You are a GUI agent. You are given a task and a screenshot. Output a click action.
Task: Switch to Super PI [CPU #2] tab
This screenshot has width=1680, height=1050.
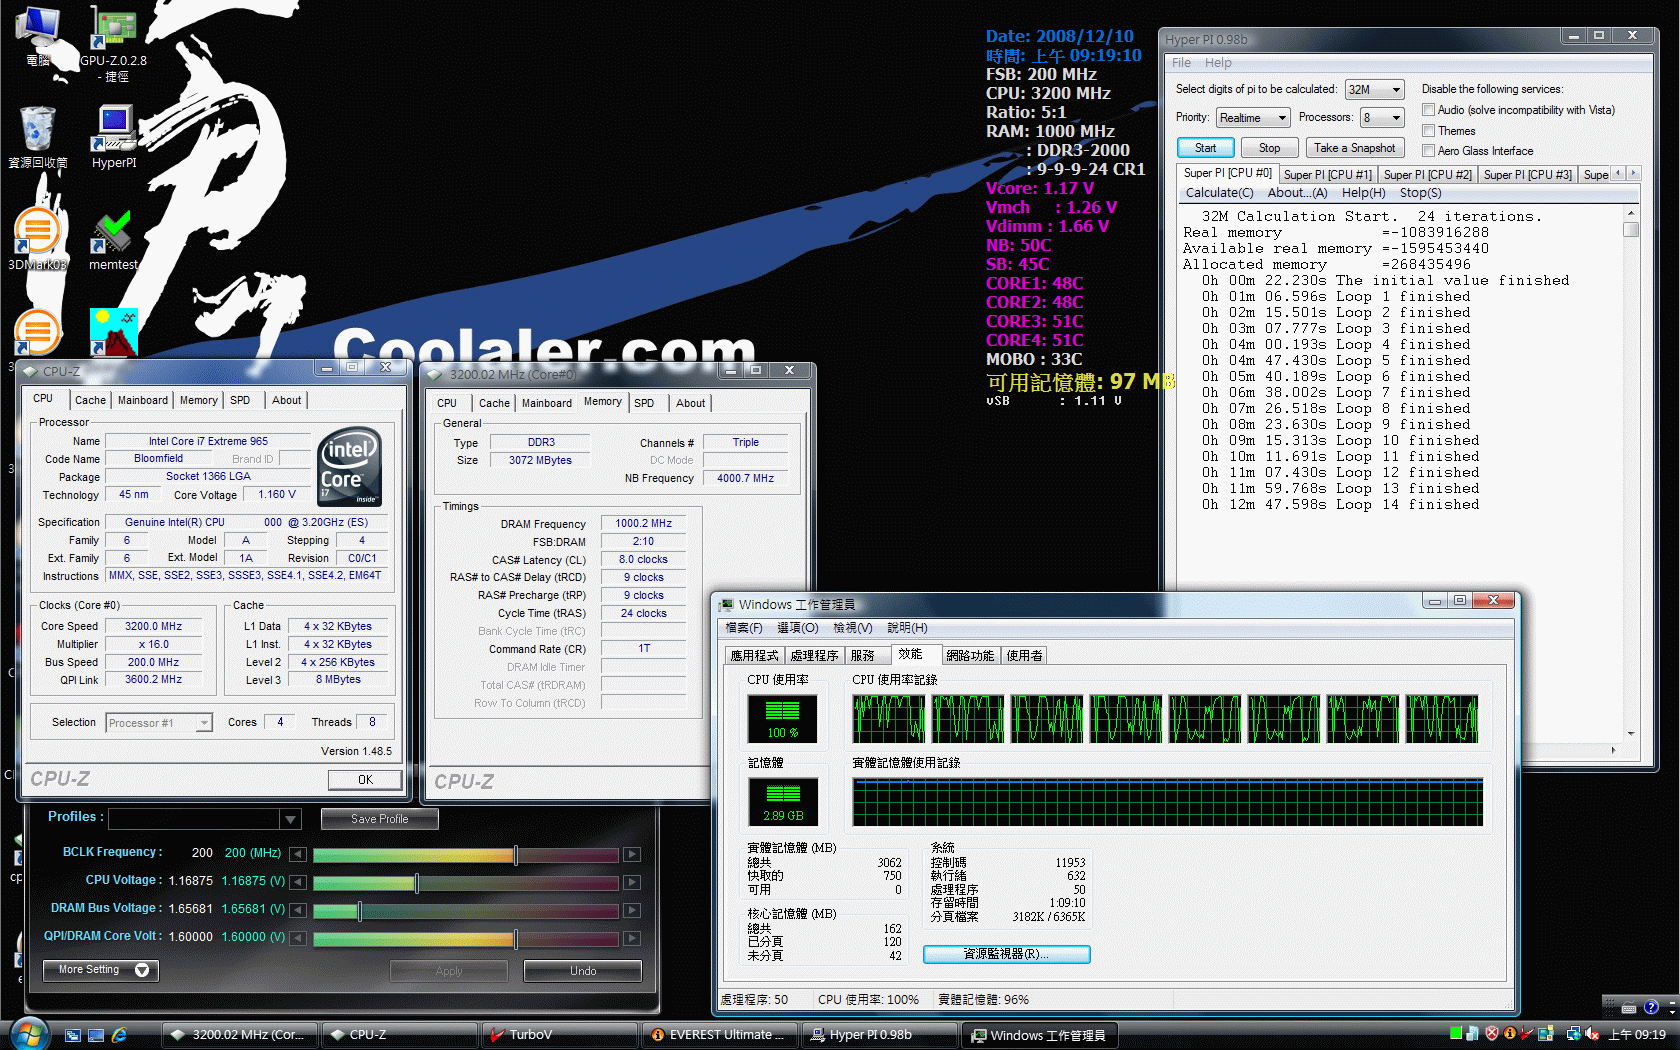pyautogui.click(x=1427, y=175)
